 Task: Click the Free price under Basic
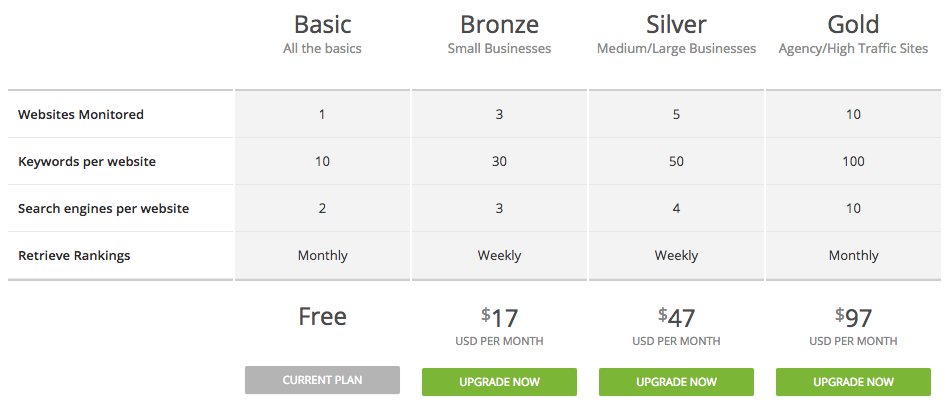point(322,317)
